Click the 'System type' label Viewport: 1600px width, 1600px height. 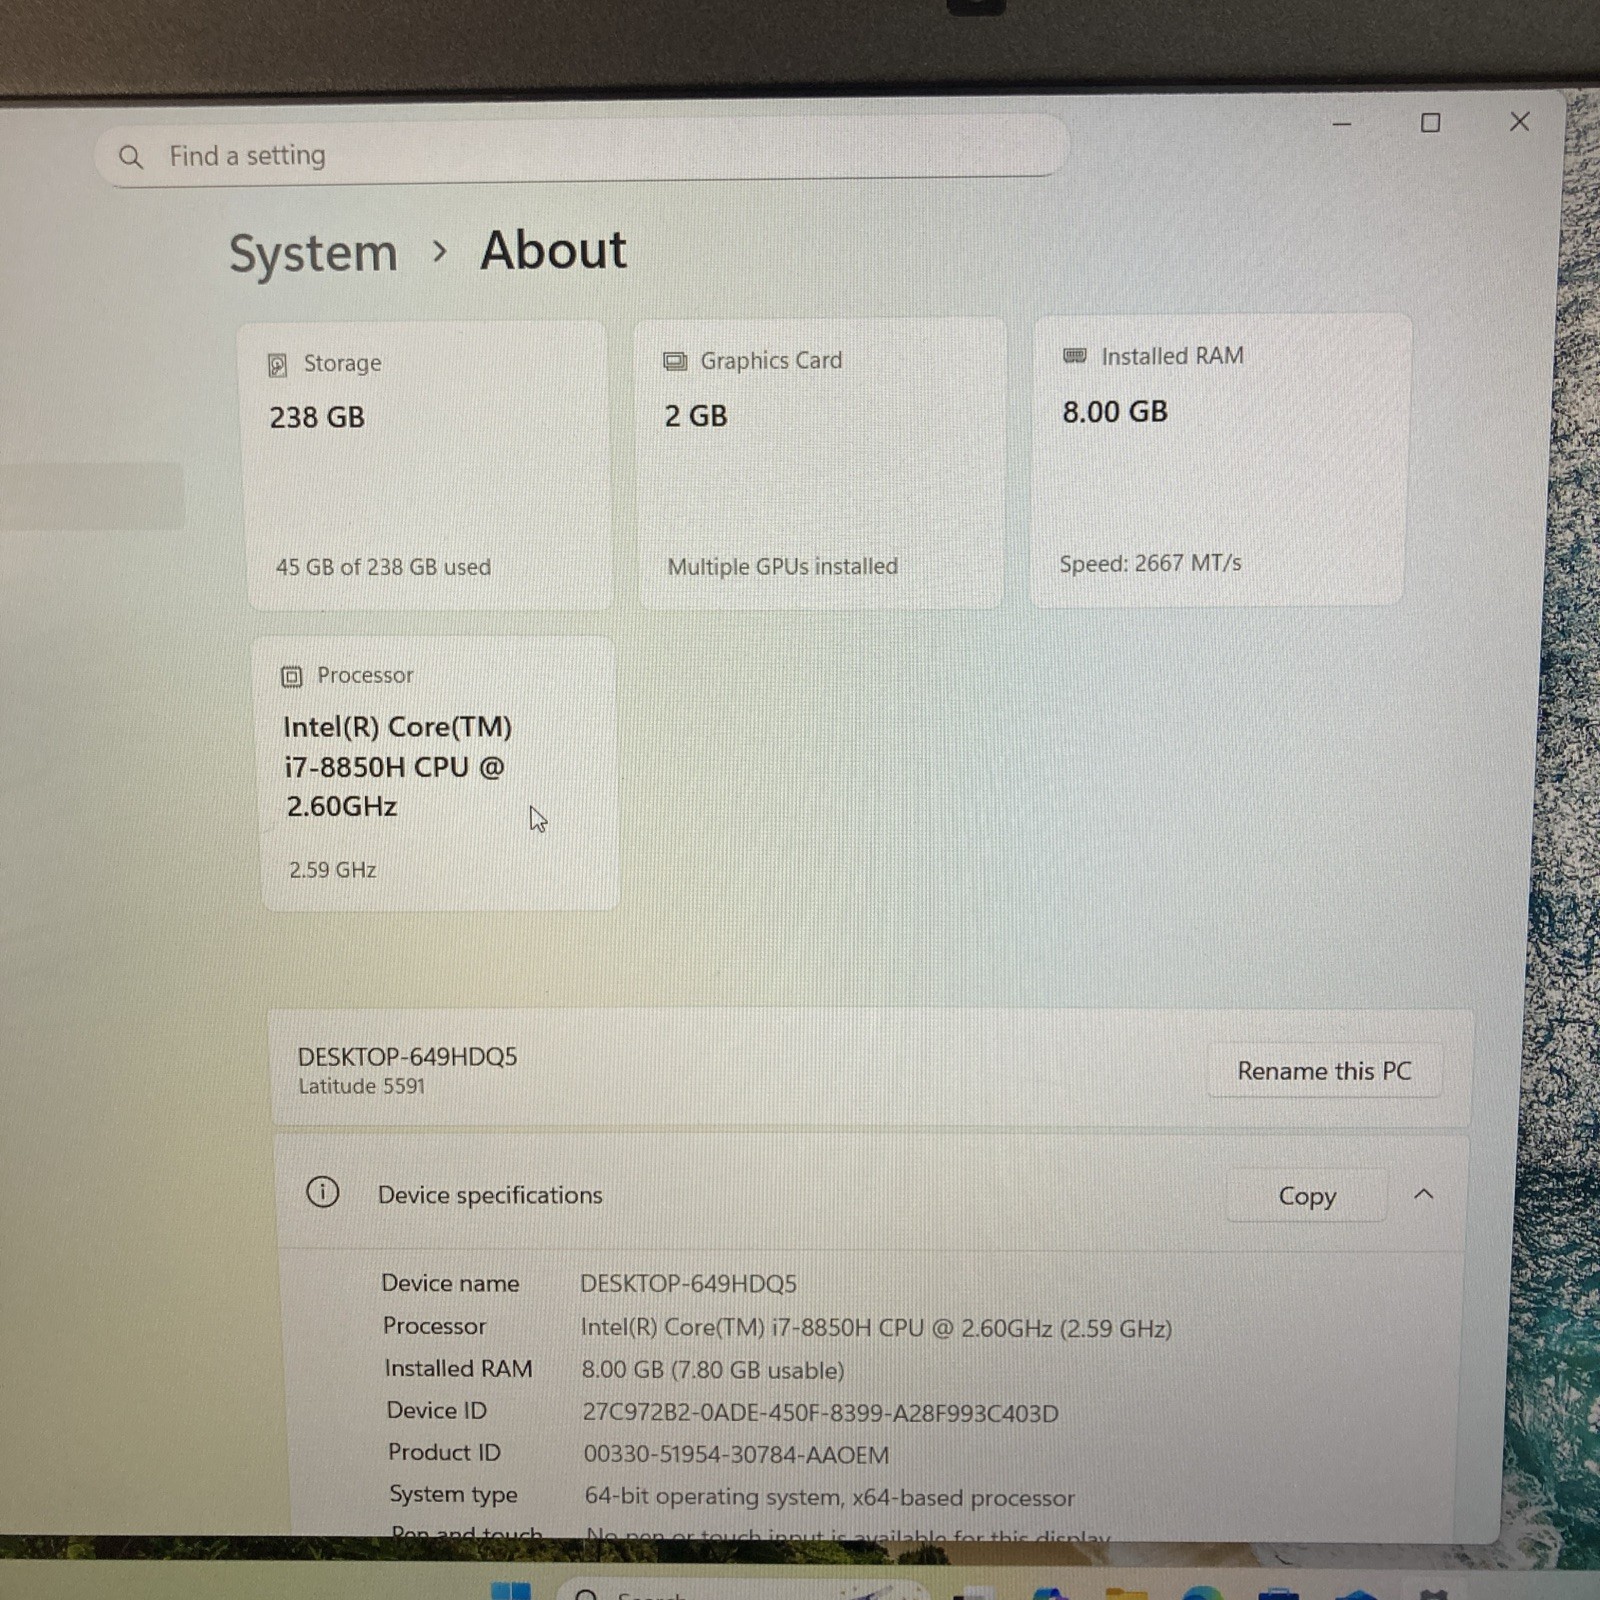(454, 1495)
